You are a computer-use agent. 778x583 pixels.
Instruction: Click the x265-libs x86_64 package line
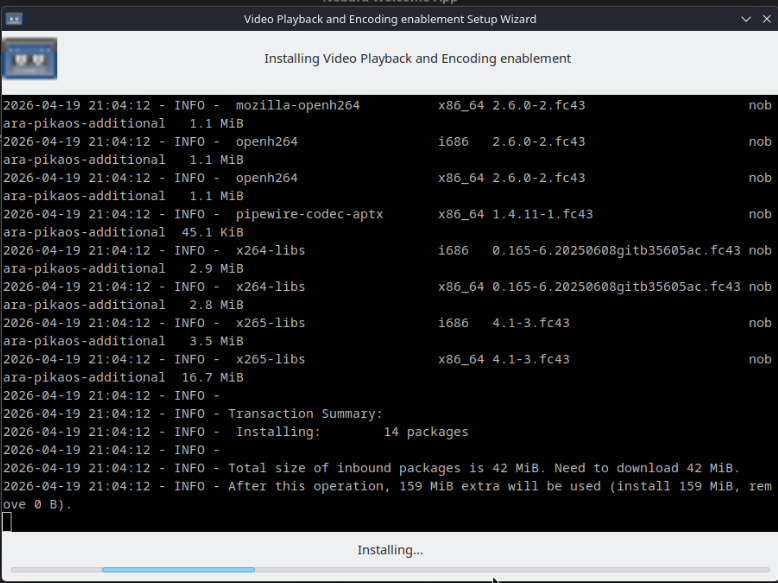click(x=270, y=359)
